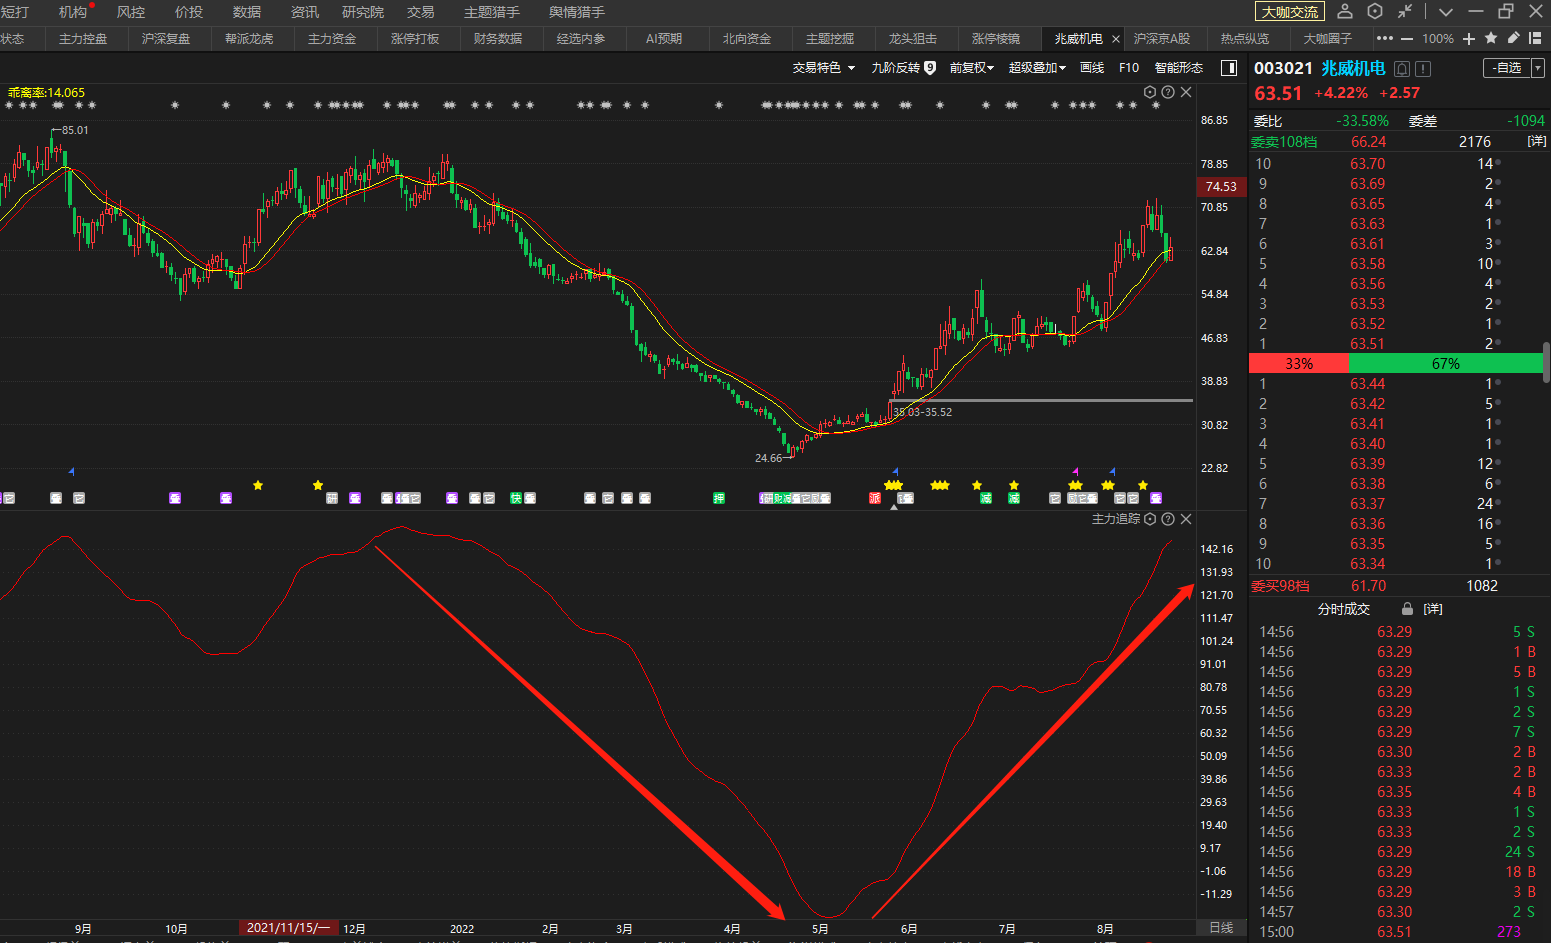
Task: Click the pencil edit icon in tab bar
Action: pyautogui.click(x=1513, y=38)
